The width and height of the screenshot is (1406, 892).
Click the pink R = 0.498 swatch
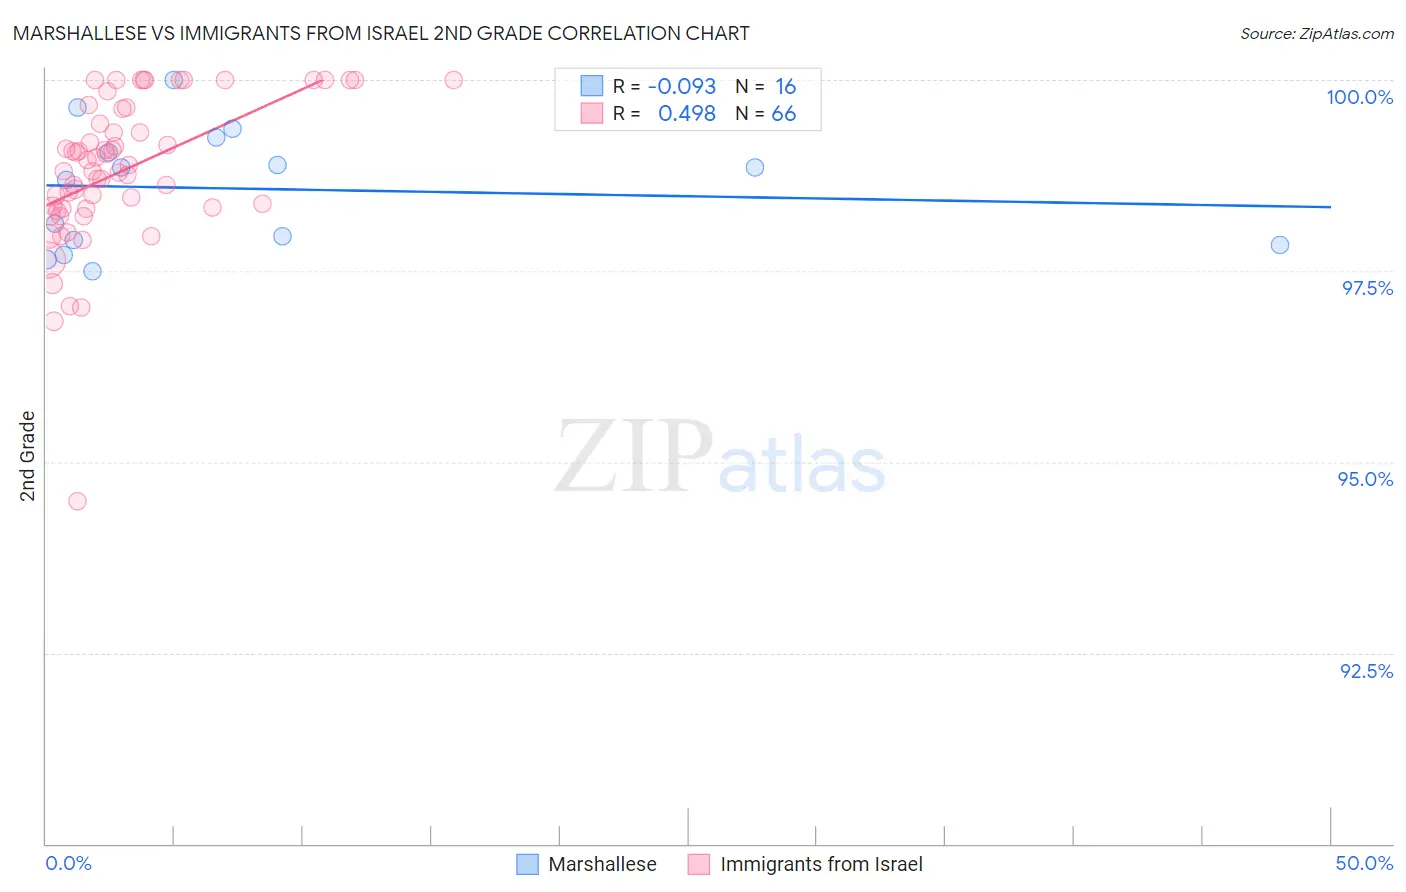tap(592, 113)
